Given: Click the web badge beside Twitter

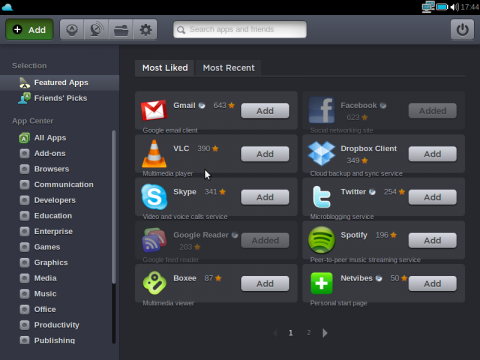Looking at the screenshot, I should click(372, 192).
